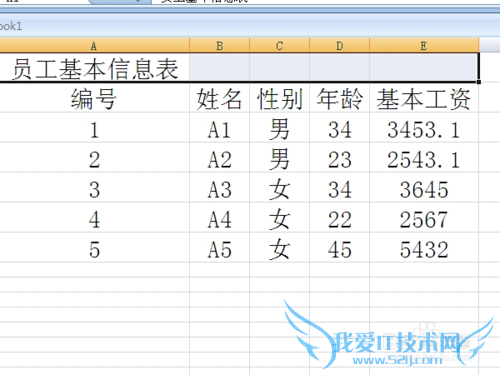Click 编号 cell with number 5
The image size is (500, 375).
(x=94, y=248)
